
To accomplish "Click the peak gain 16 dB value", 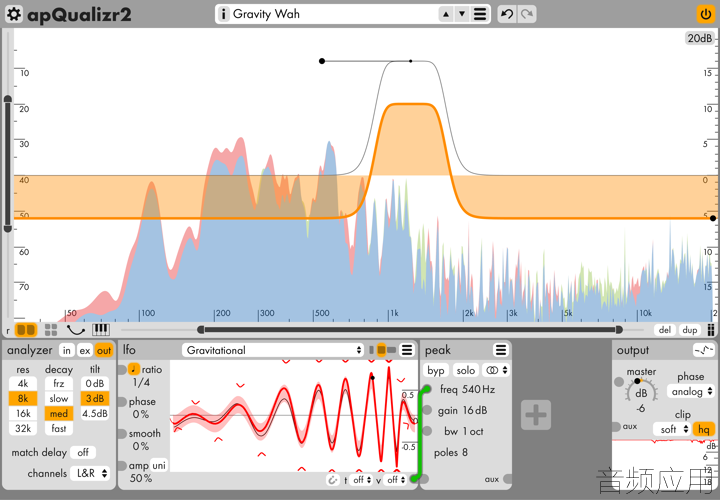I will click(475, 410).
